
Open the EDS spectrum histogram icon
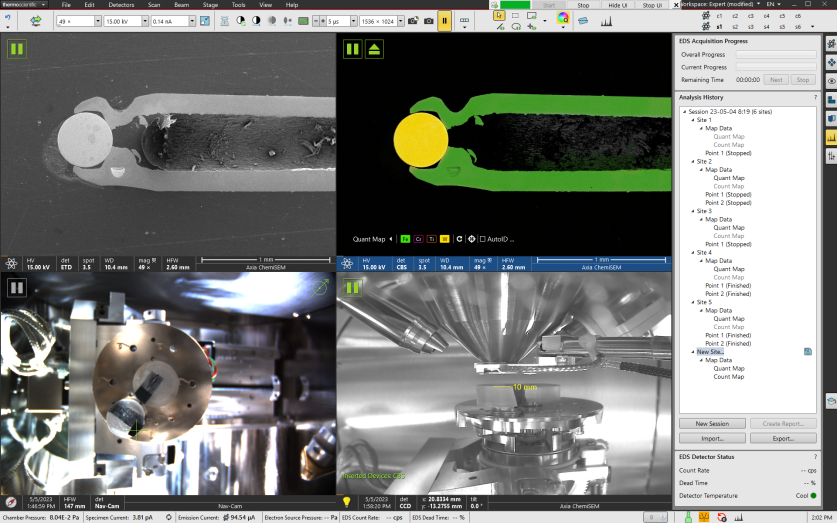click(605, 19)
